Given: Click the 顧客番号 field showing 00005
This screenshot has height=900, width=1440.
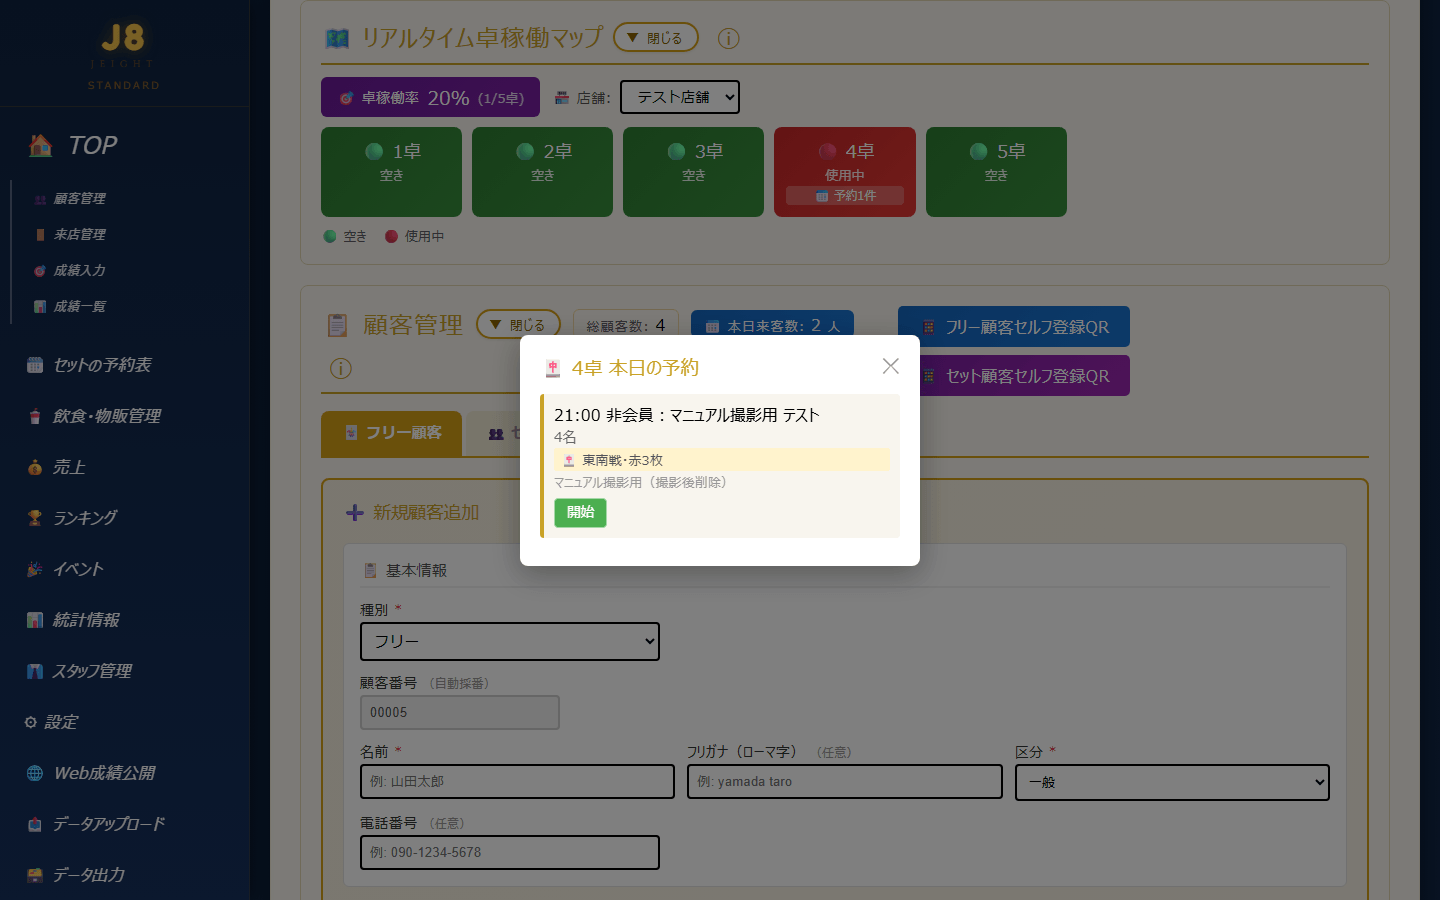Looking at the screenshot, I should point(460,712).
